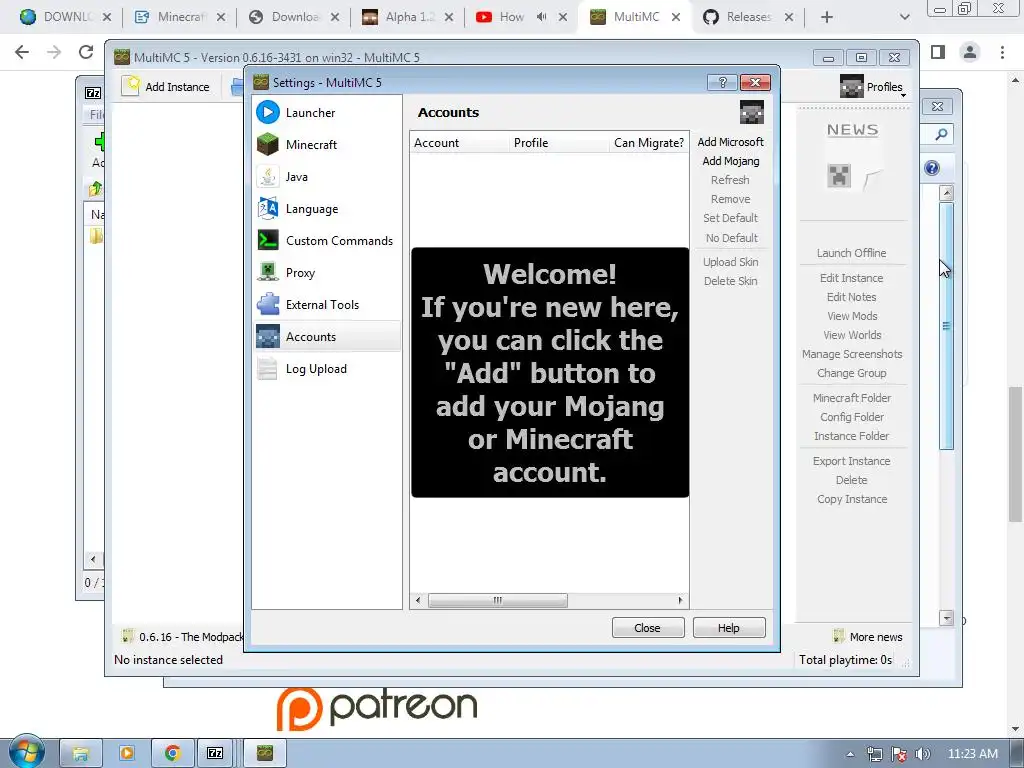Image resolution: width=1024 pixels, height=768 pixels.
Task: Click the Profile column header
Action: [559, 142]
